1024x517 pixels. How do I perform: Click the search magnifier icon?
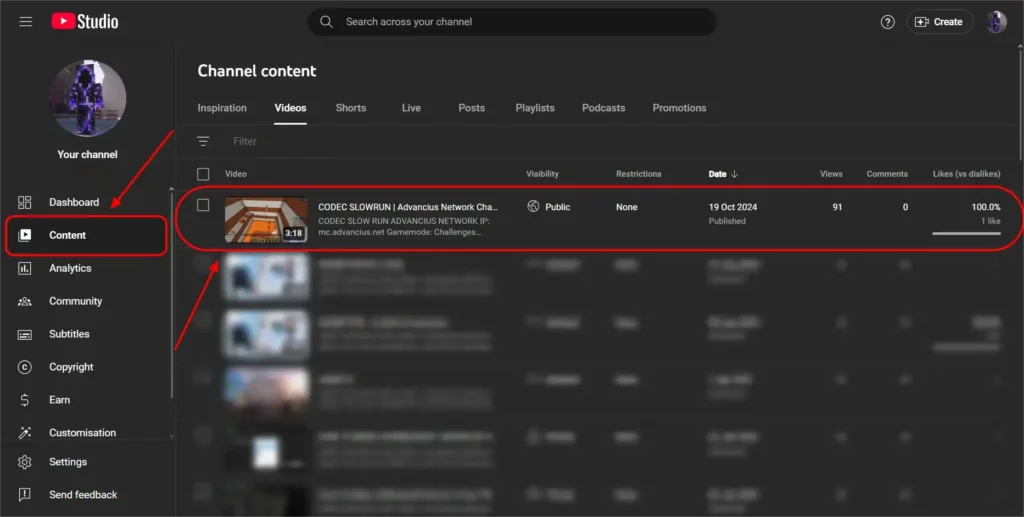(326, 22)
